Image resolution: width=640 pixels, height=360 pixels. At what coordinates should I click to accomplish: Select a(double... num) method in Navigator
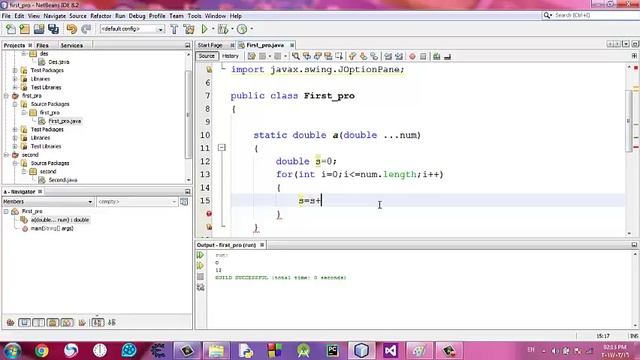[x=60, y=220]
